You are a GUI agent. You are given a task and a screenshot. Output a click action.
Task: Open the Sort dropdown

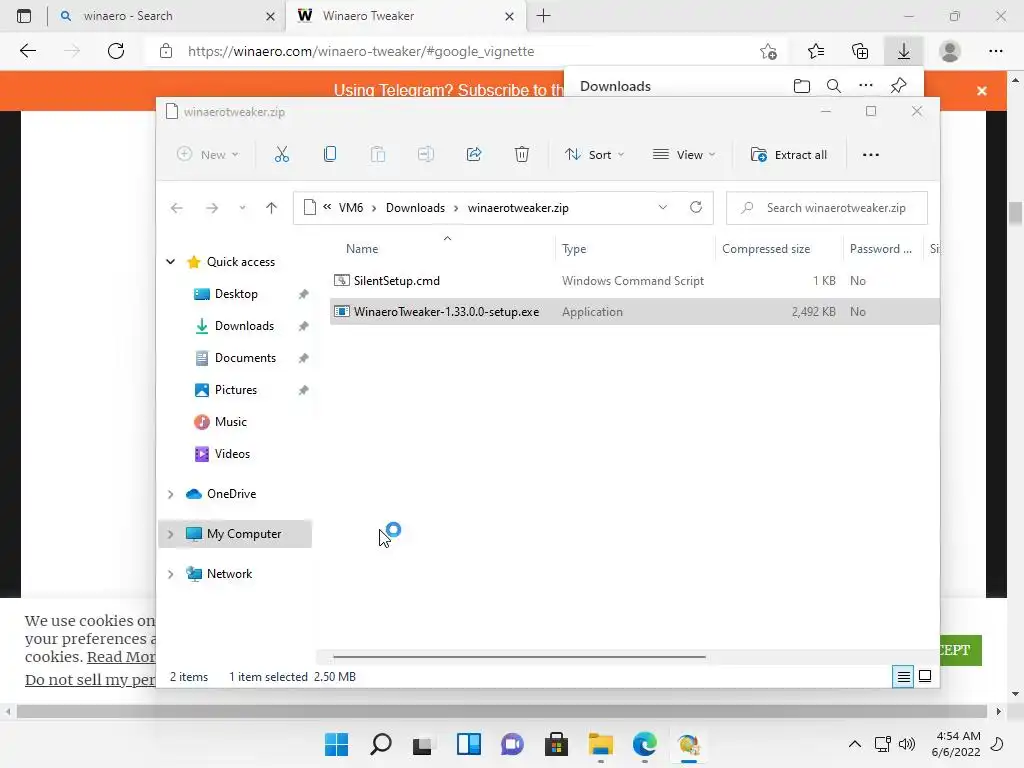[595, 155]
